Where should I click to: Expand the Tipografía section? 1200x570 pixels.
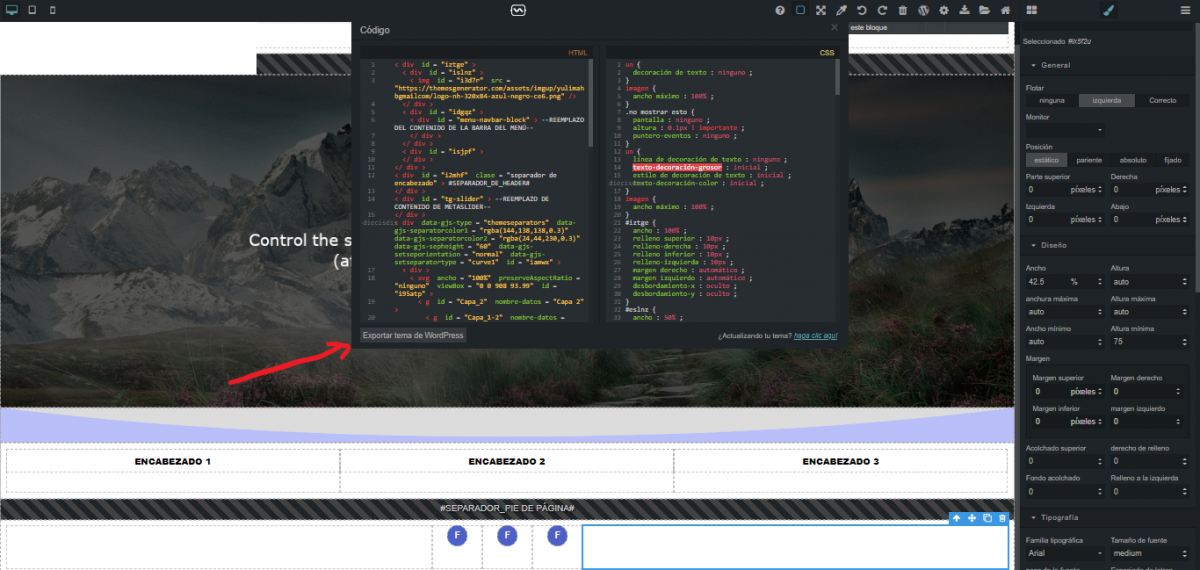(1057, 518)
